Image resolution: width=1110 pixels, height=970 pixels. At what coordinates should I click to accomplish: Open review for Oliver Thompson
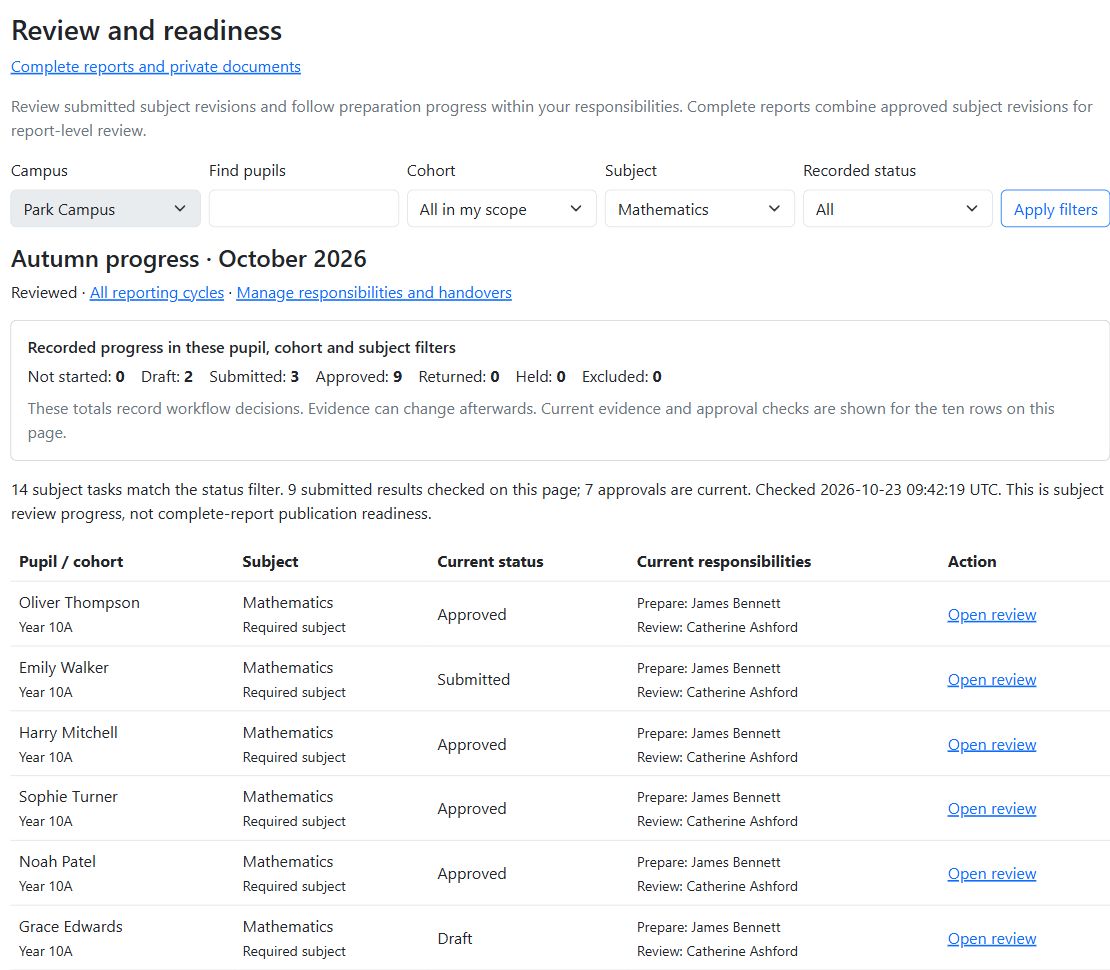(x=992, y=615)
